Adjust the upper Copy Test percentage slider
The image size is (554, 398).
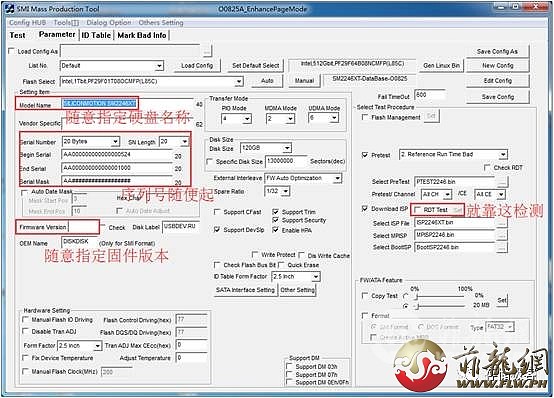pos(417,296)
